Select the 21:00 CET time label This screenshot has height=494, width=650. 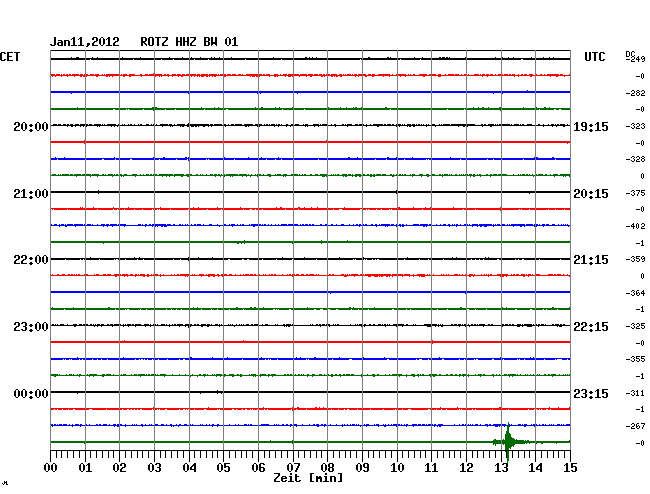coord(31,194)
